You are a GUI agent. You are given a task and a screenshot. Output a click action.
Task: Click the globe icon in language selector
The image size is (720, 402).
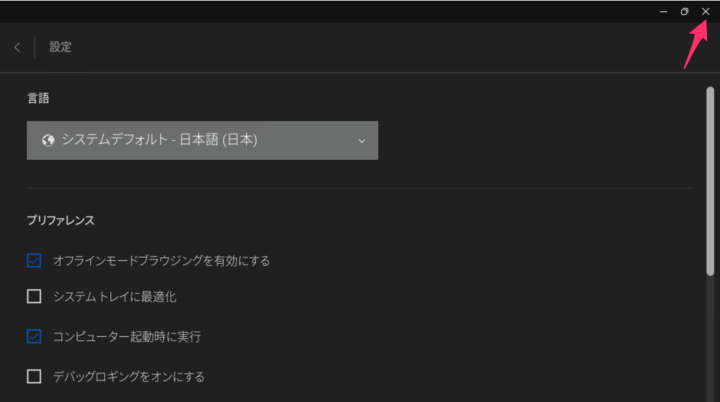pyautogui.click(x=48, y=140)
